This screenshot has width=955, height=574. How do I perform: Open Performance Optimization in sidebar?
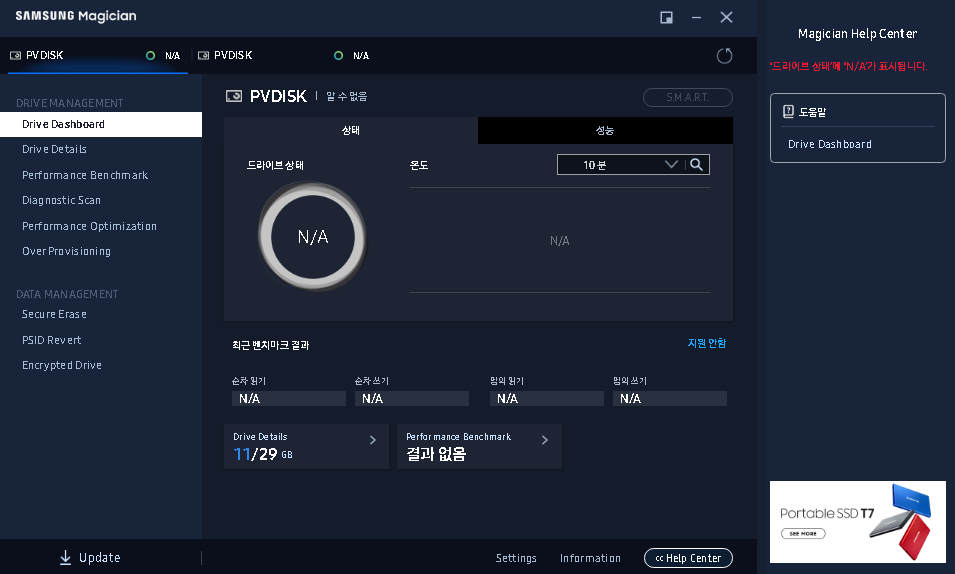[90, 226]
